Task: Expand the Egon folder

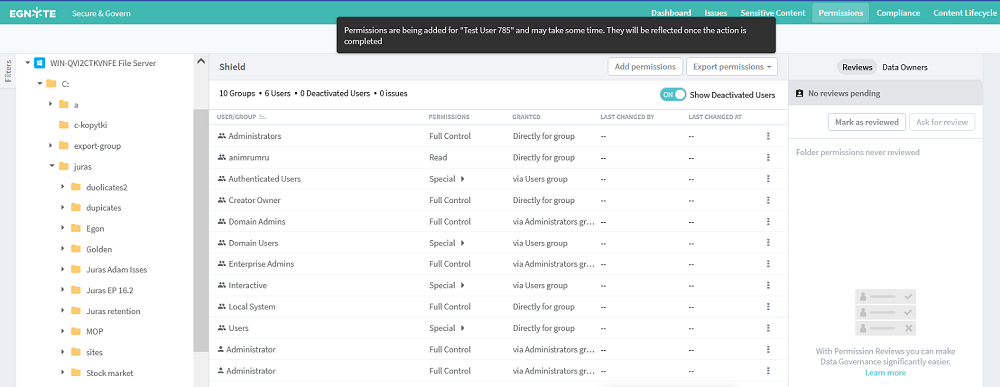Action: (x=62, y=228)
